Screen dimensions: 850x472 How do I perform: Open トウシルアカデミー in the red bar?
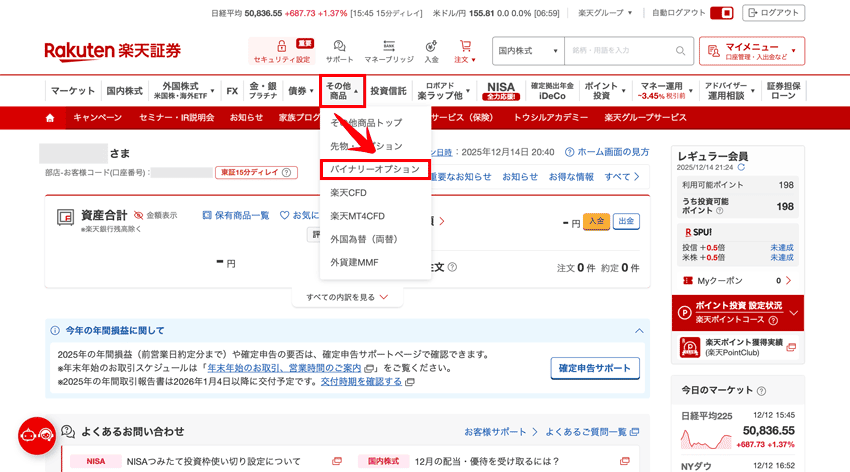(551, 118)
